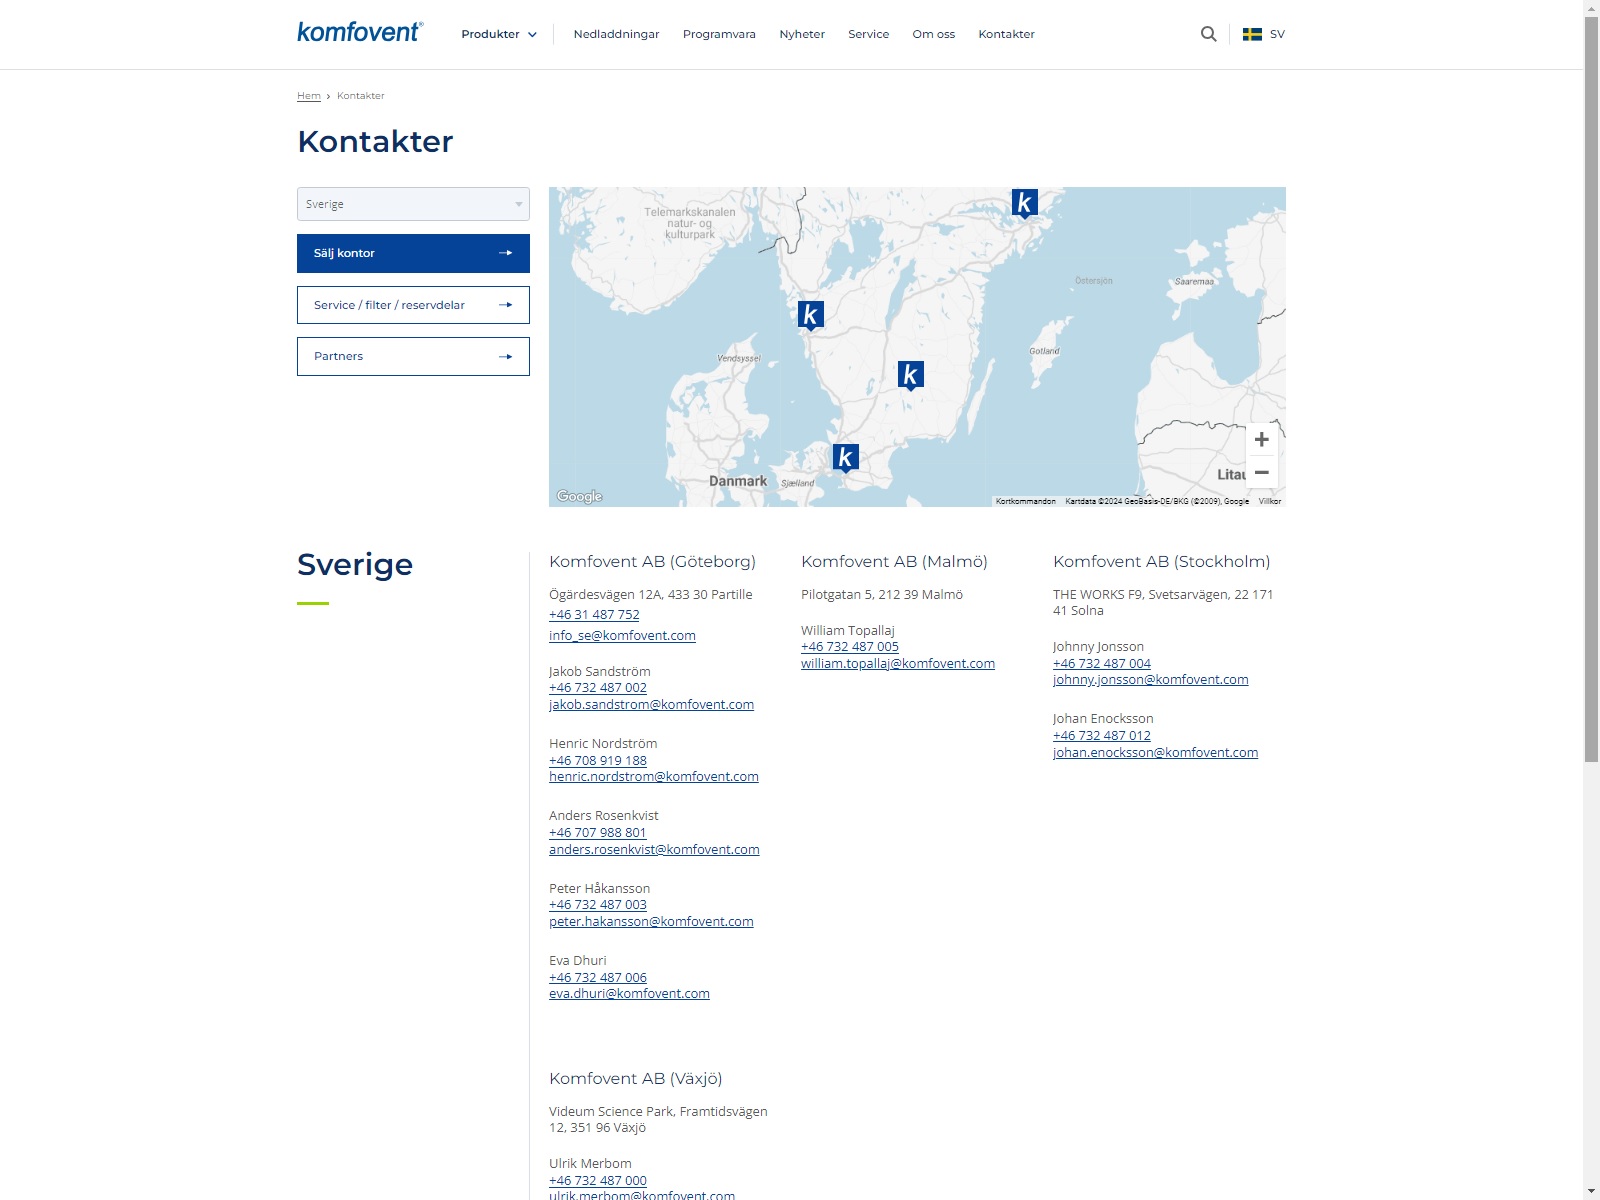The height and width of the screenshot is (1200, 1600).
Task: Click the page vertical scrollbar thumb
Action: (x=1591, y=389)
